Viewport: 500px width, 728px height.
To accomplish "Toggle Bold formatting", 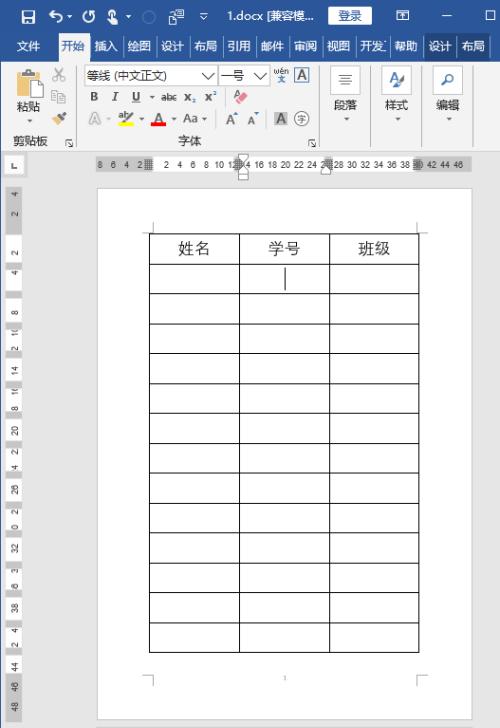I will (94, 97).
